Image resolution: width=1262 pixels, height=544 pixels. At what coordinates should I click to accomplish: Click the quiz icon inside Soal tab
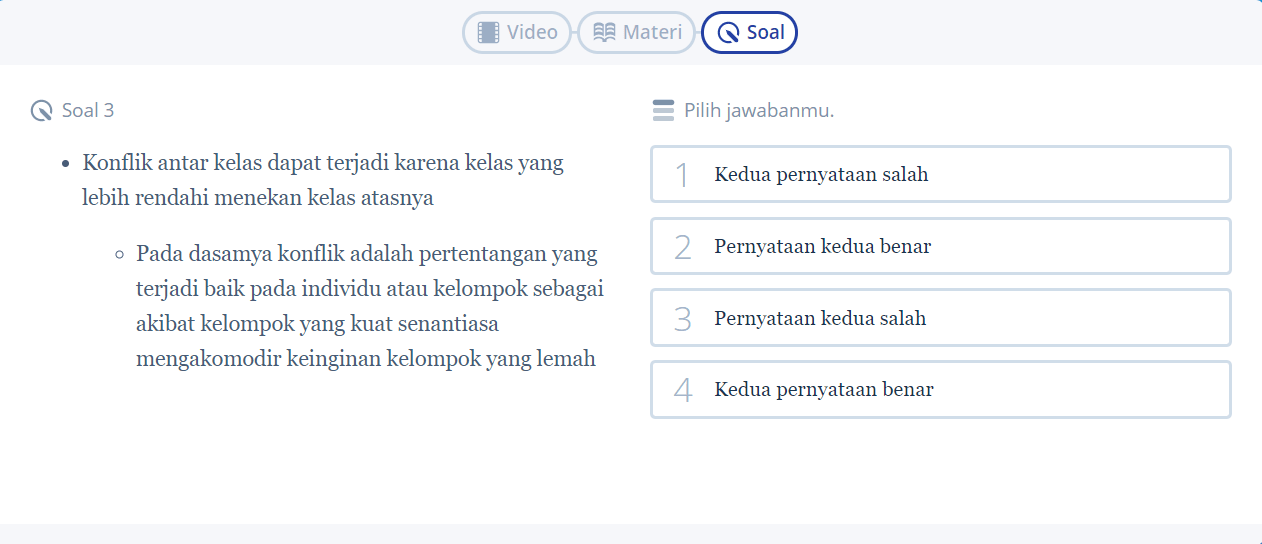729,33
